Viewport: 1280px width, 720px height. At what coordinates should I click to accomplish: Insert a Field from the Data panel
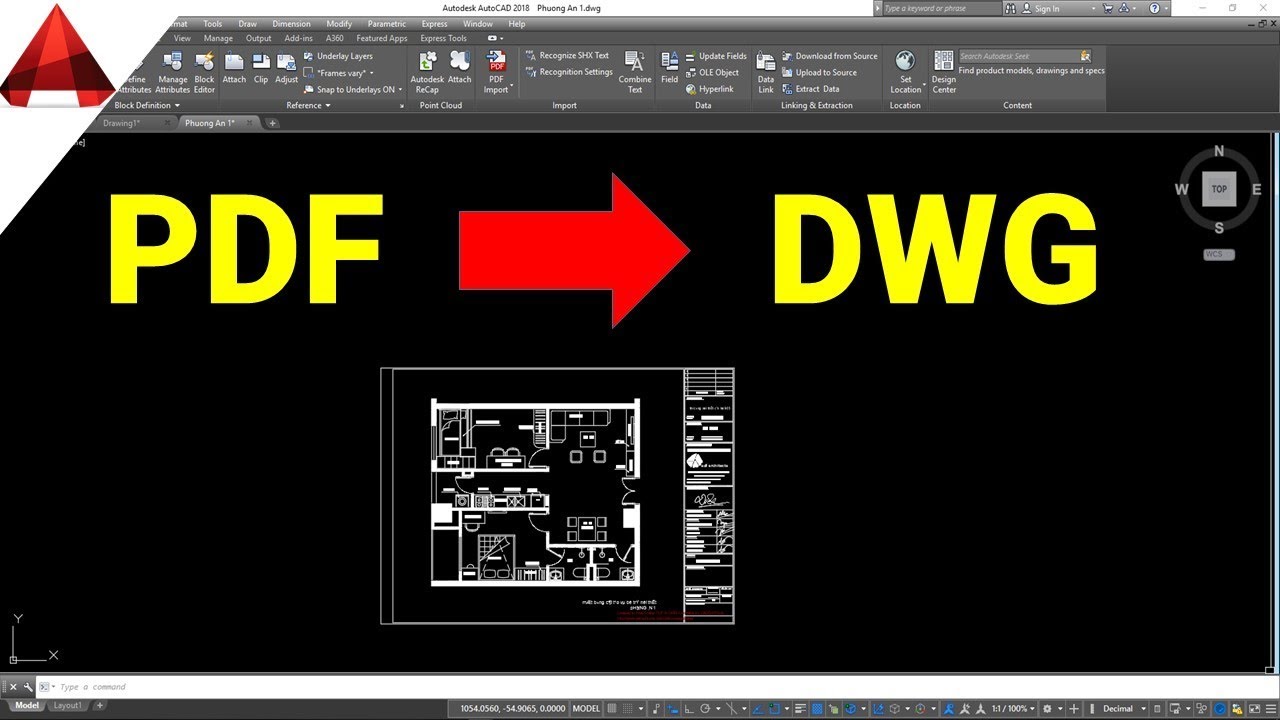(669, 68)
